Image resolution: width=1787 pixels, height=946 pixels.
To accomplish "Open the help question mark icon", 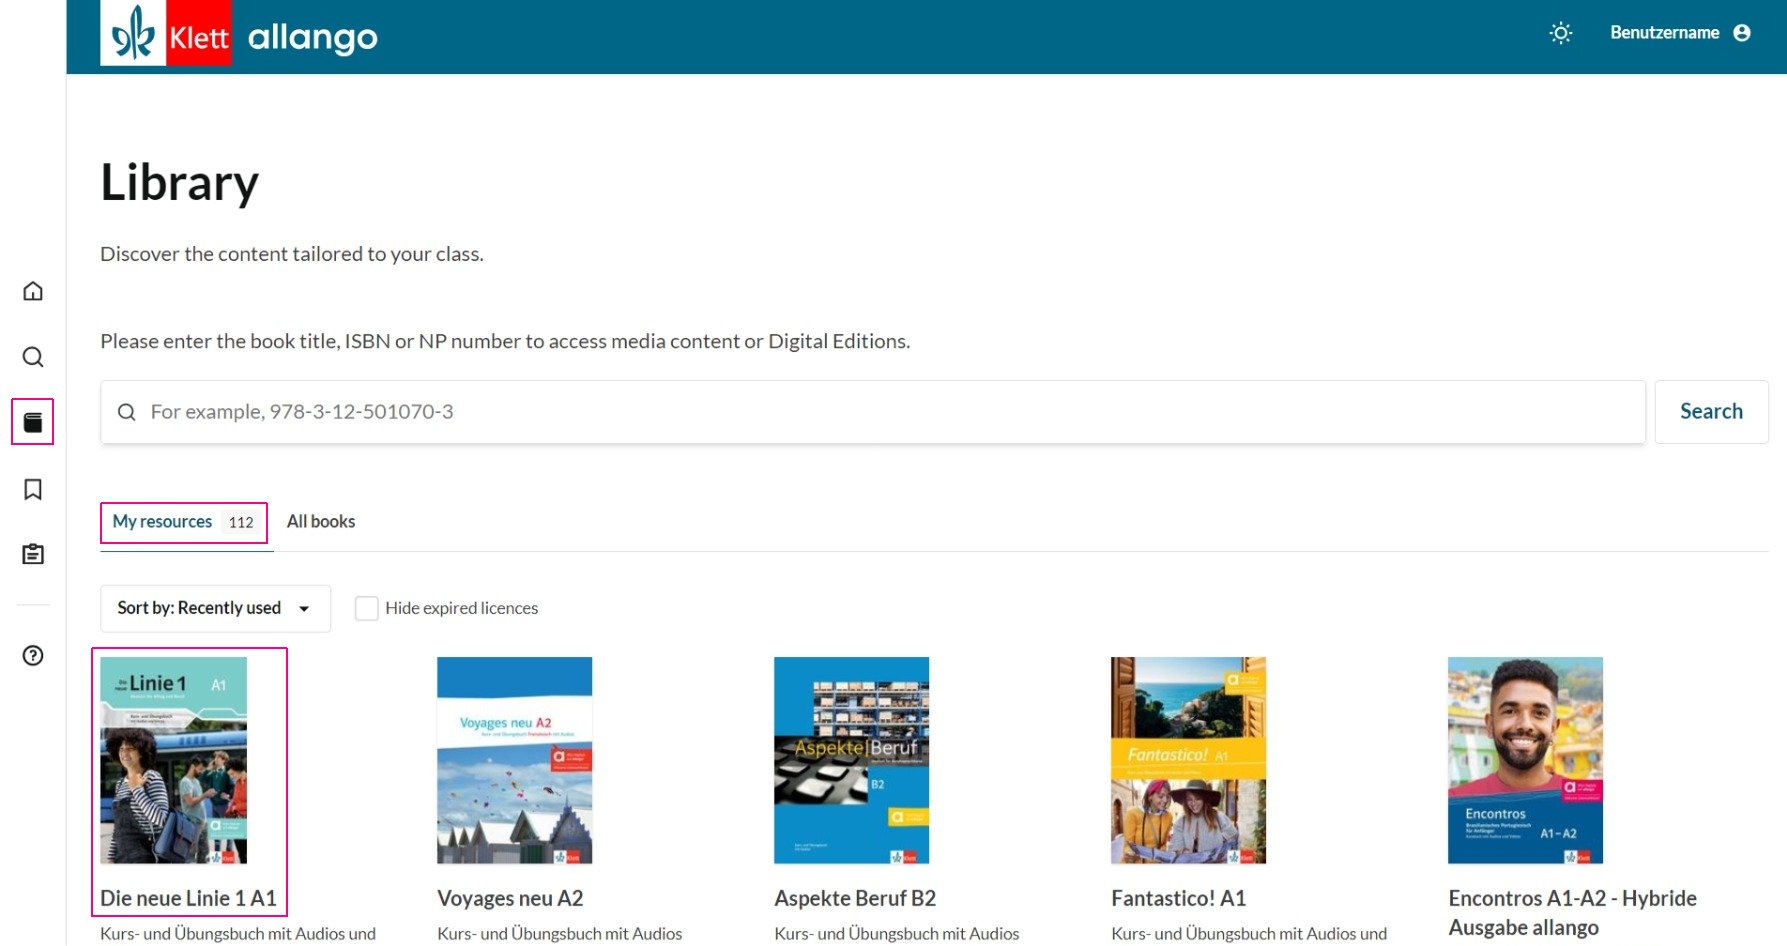I will [x=33, y=655].
